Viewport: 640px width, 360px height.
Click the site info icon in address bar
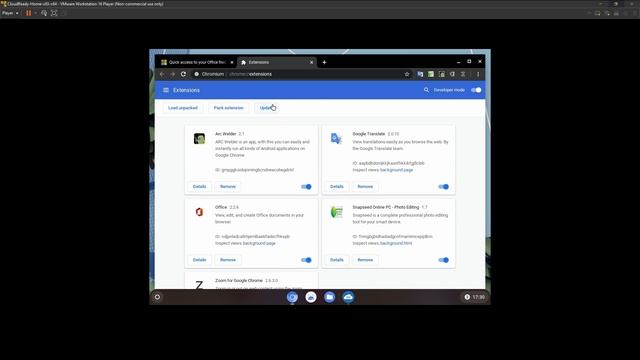(197, 74)
